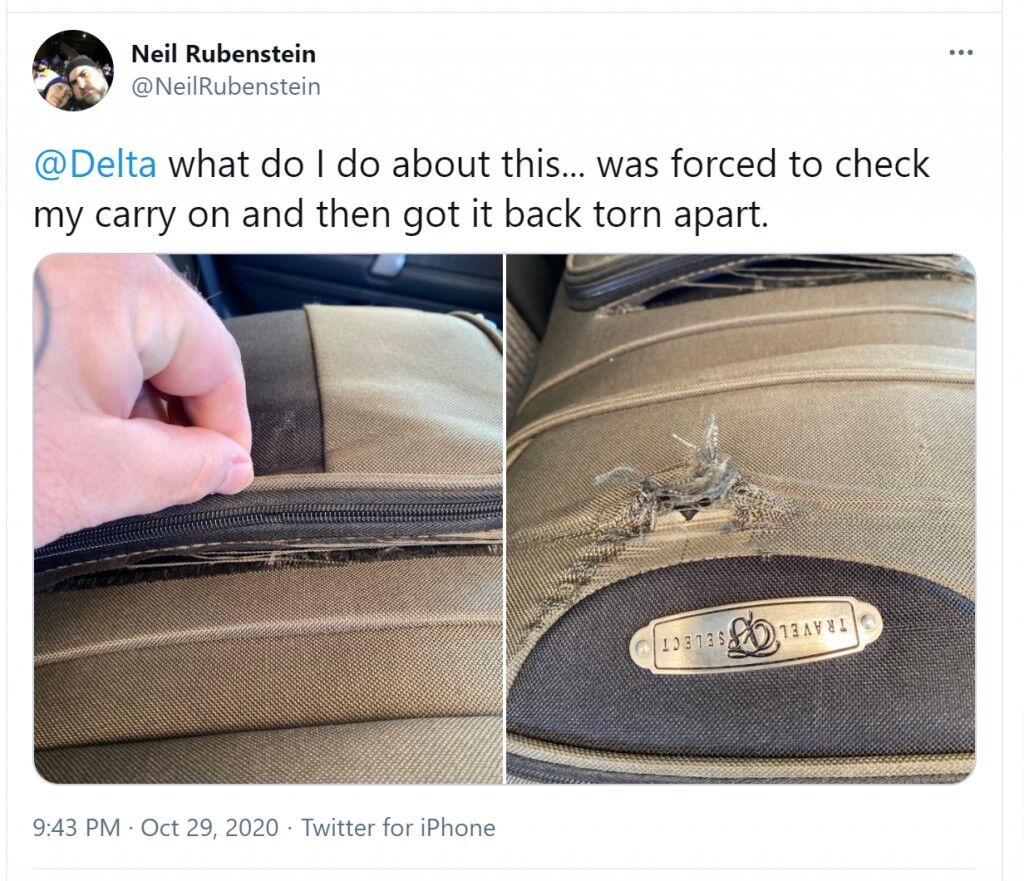Click the 9:43 PM timestamp
This screenshot has width=1024, height=881.
tap(76, 827)
